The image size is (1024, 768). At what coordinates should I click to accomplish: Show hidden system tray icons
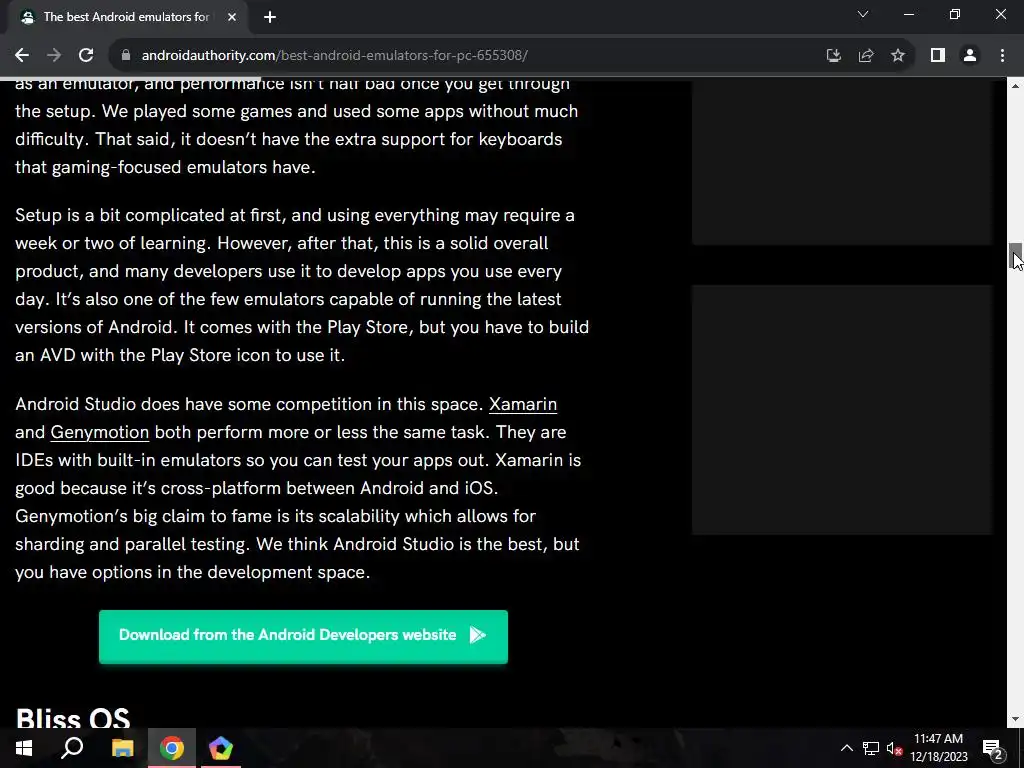(846, 748)
